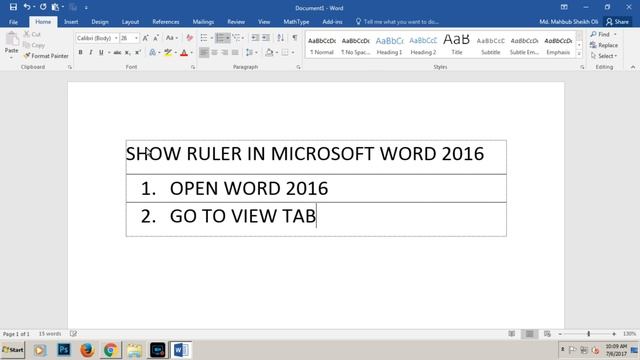
Task: Increase font size with Grow Font
Action: click(x=145, y=38)
